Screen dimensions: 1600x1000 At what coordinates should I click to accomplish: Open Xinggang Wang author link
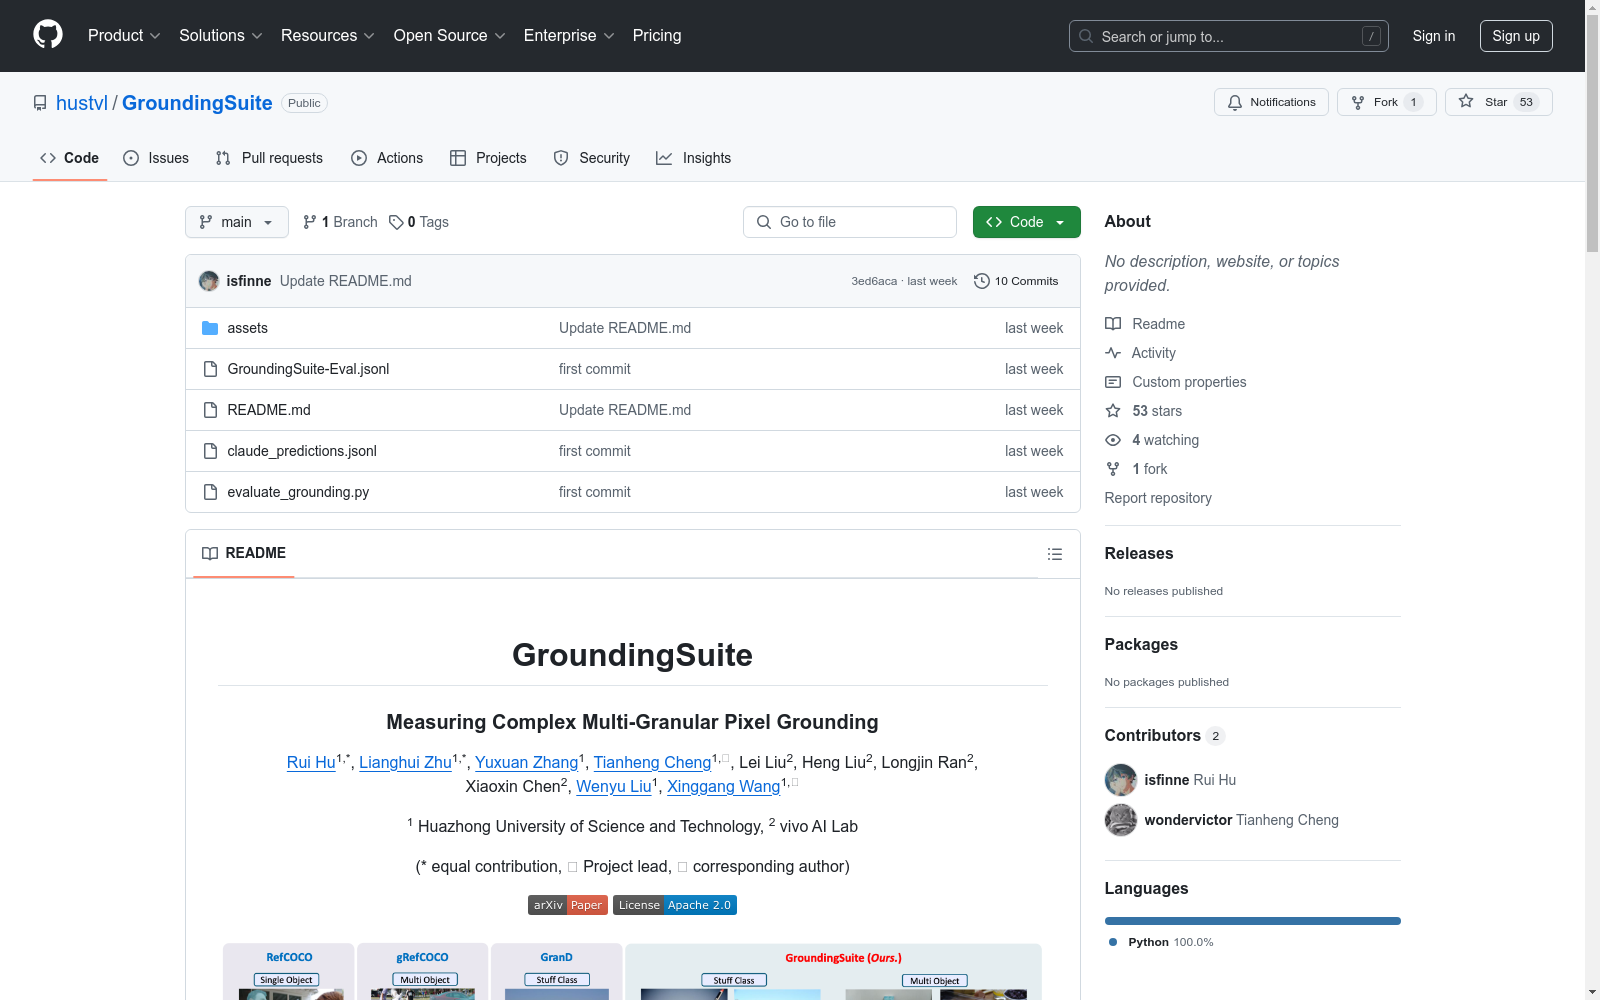coord(723,786)
